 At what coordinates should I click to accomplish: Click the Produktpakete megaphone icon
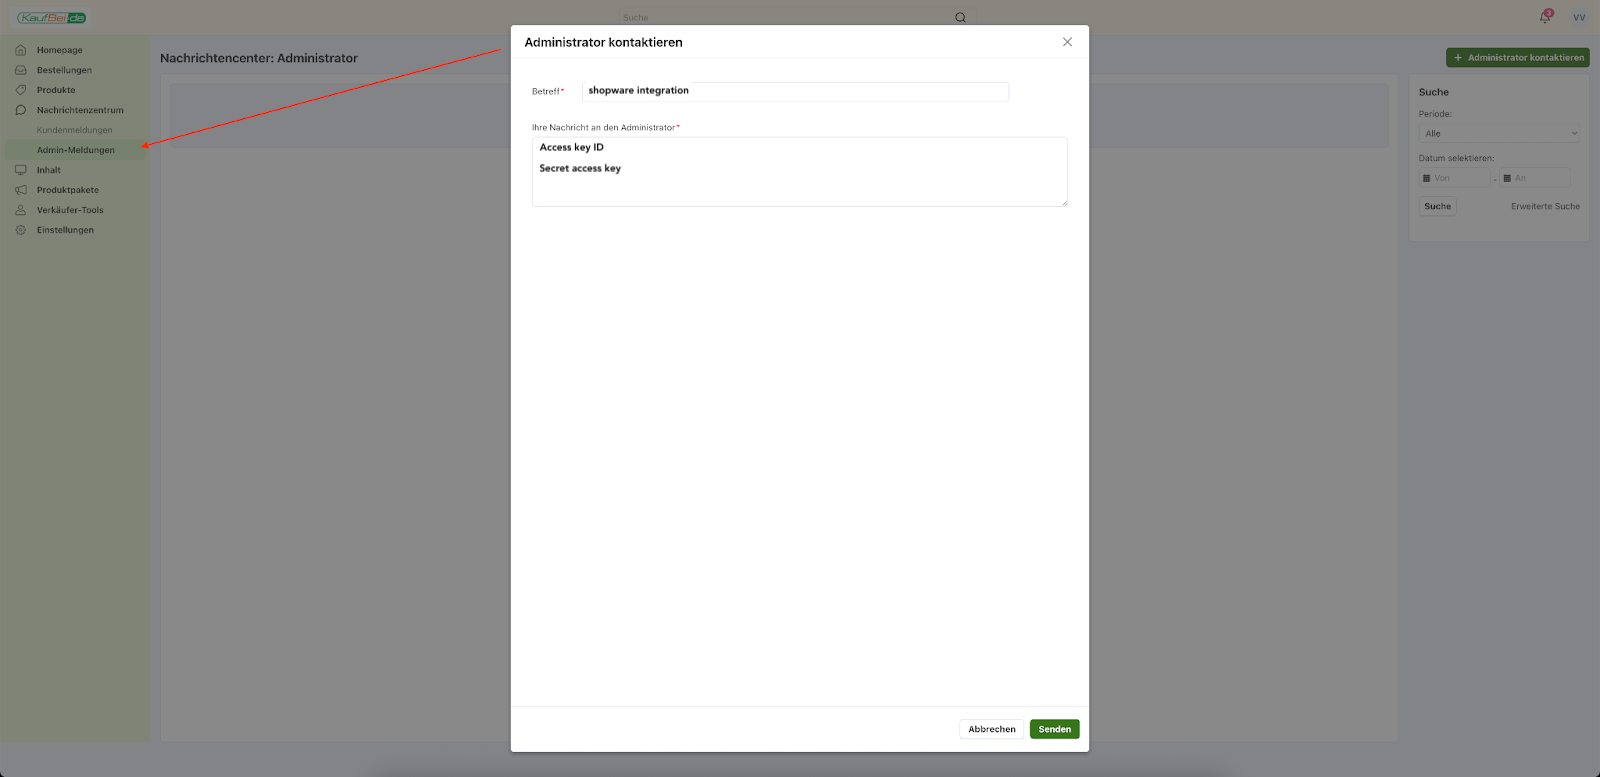pos(21,190)
